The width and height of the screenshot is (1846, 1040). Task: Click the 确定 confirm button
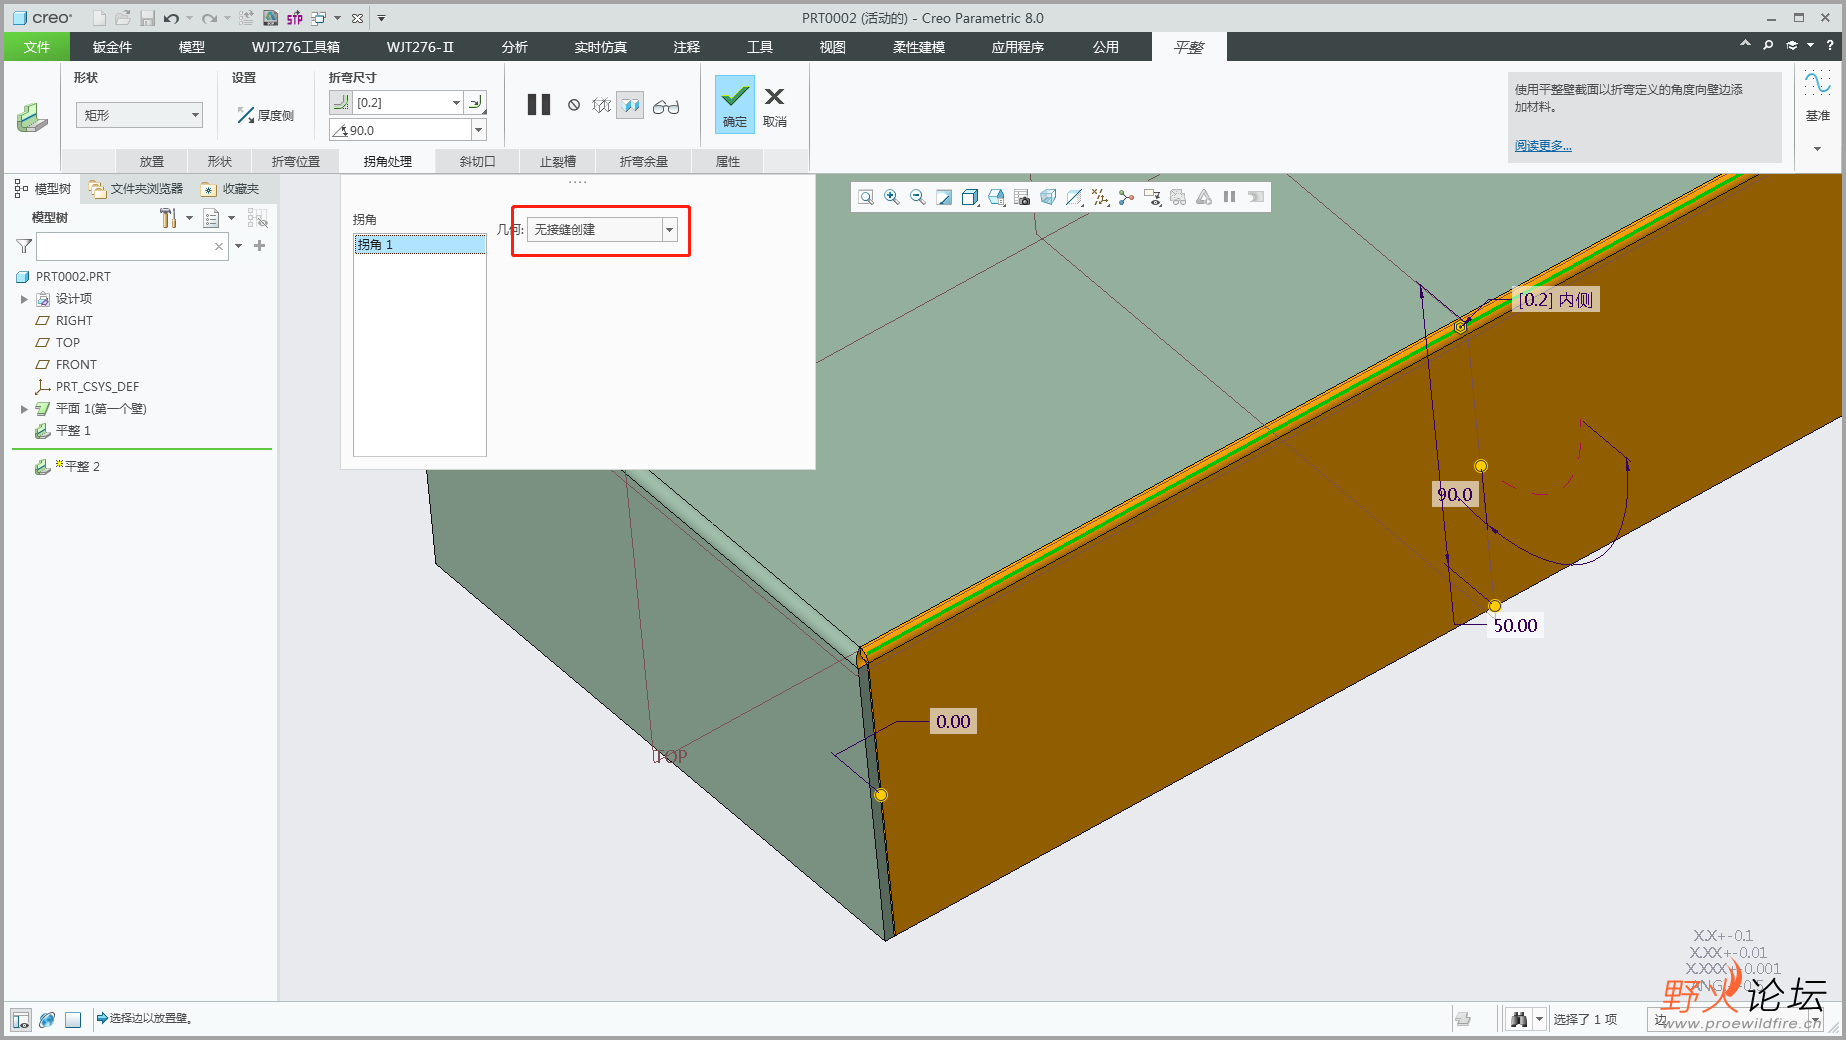pyautogui.click(x=735, y=104)
